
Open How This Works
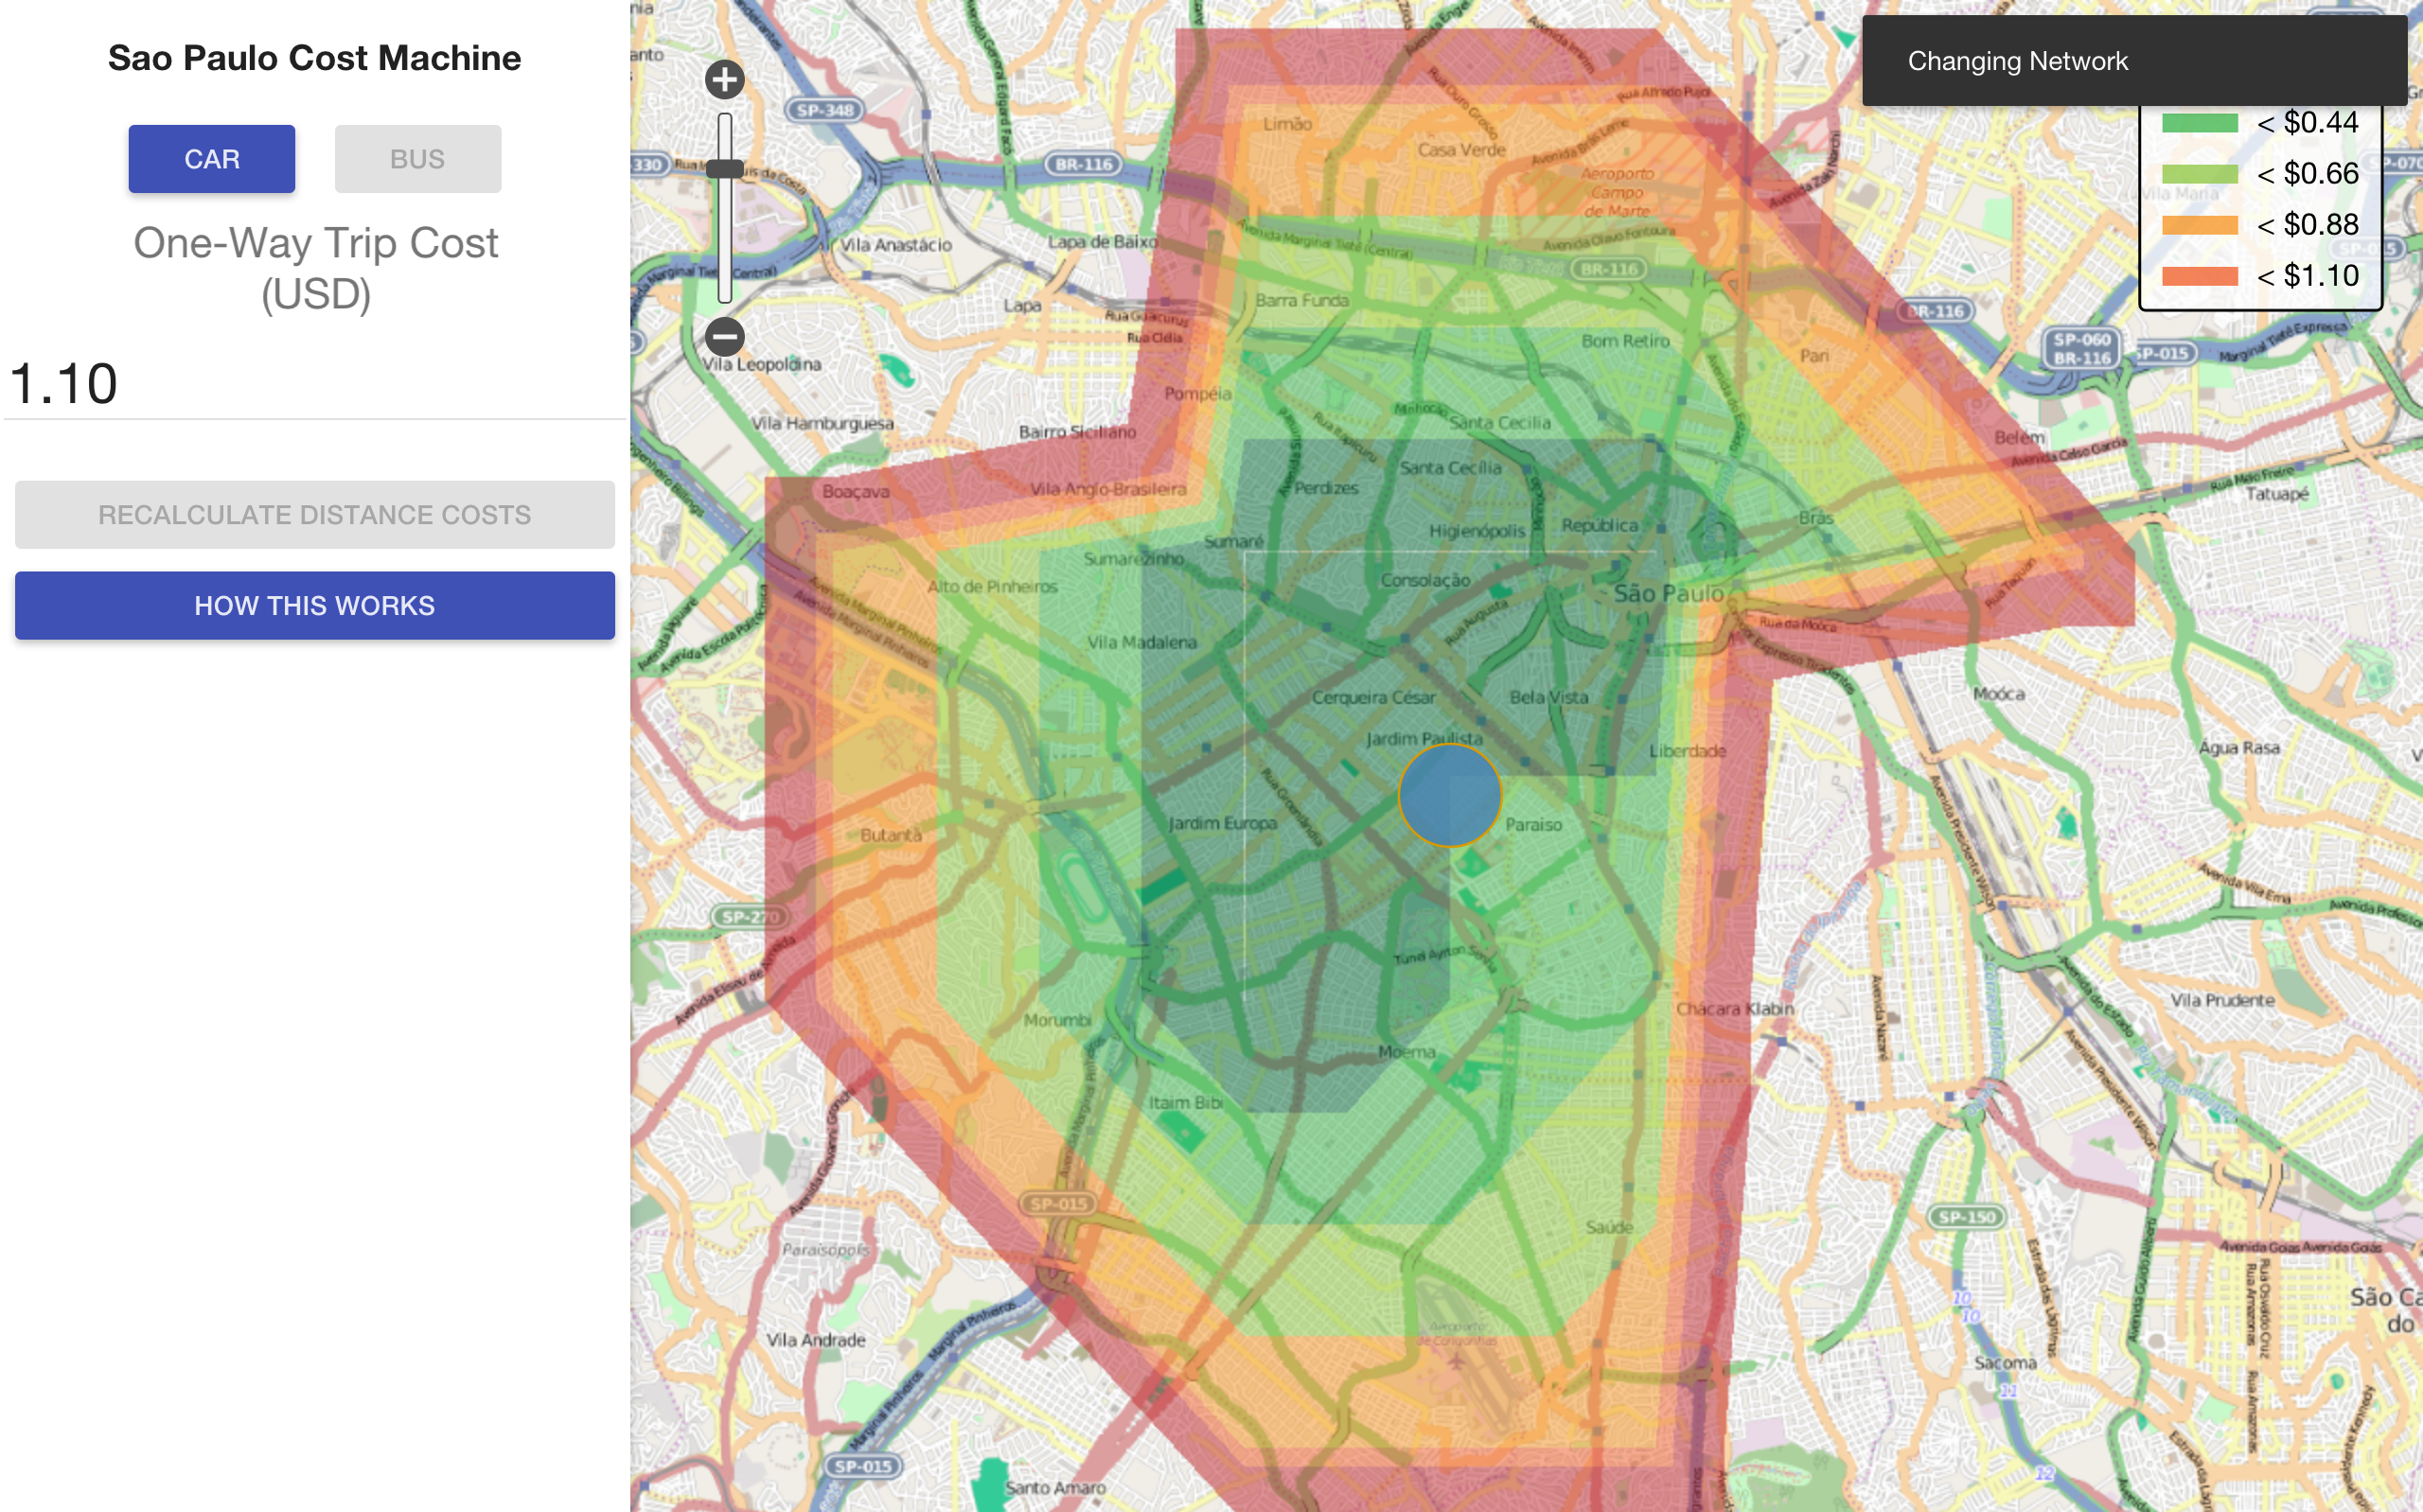coord(314,605)
